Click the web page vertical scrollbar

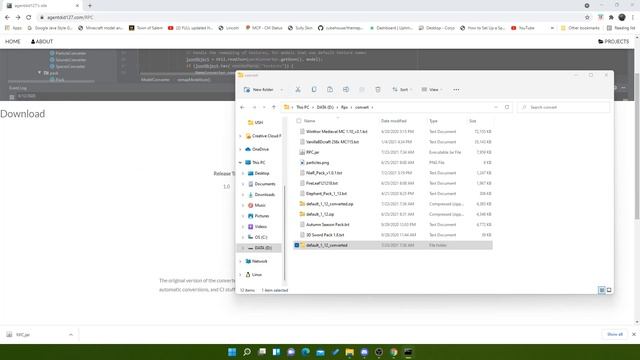(637, 147)
